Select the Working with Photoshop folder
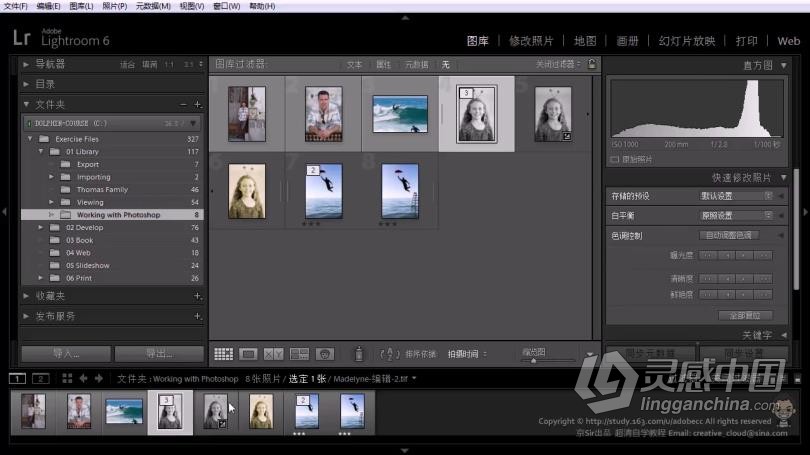Screen dimensions: 810x455 pyautogui.click(x=112, y=215)
